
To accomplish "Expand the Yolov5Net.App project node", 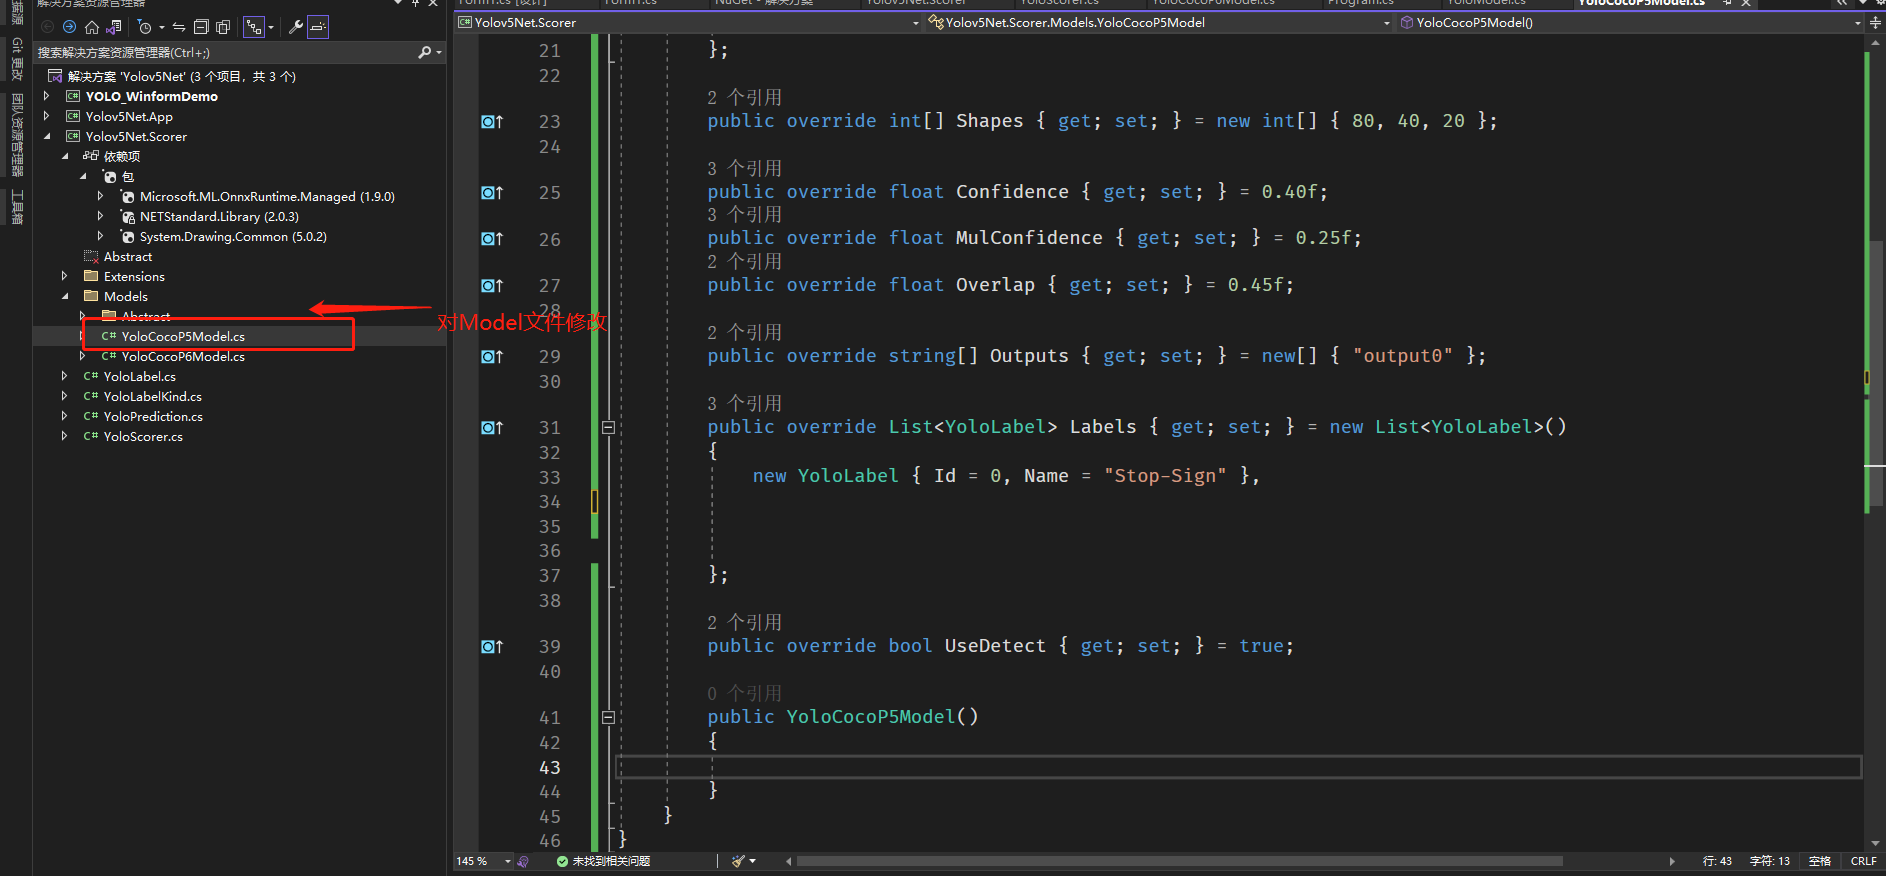I will tap(46, 116).
